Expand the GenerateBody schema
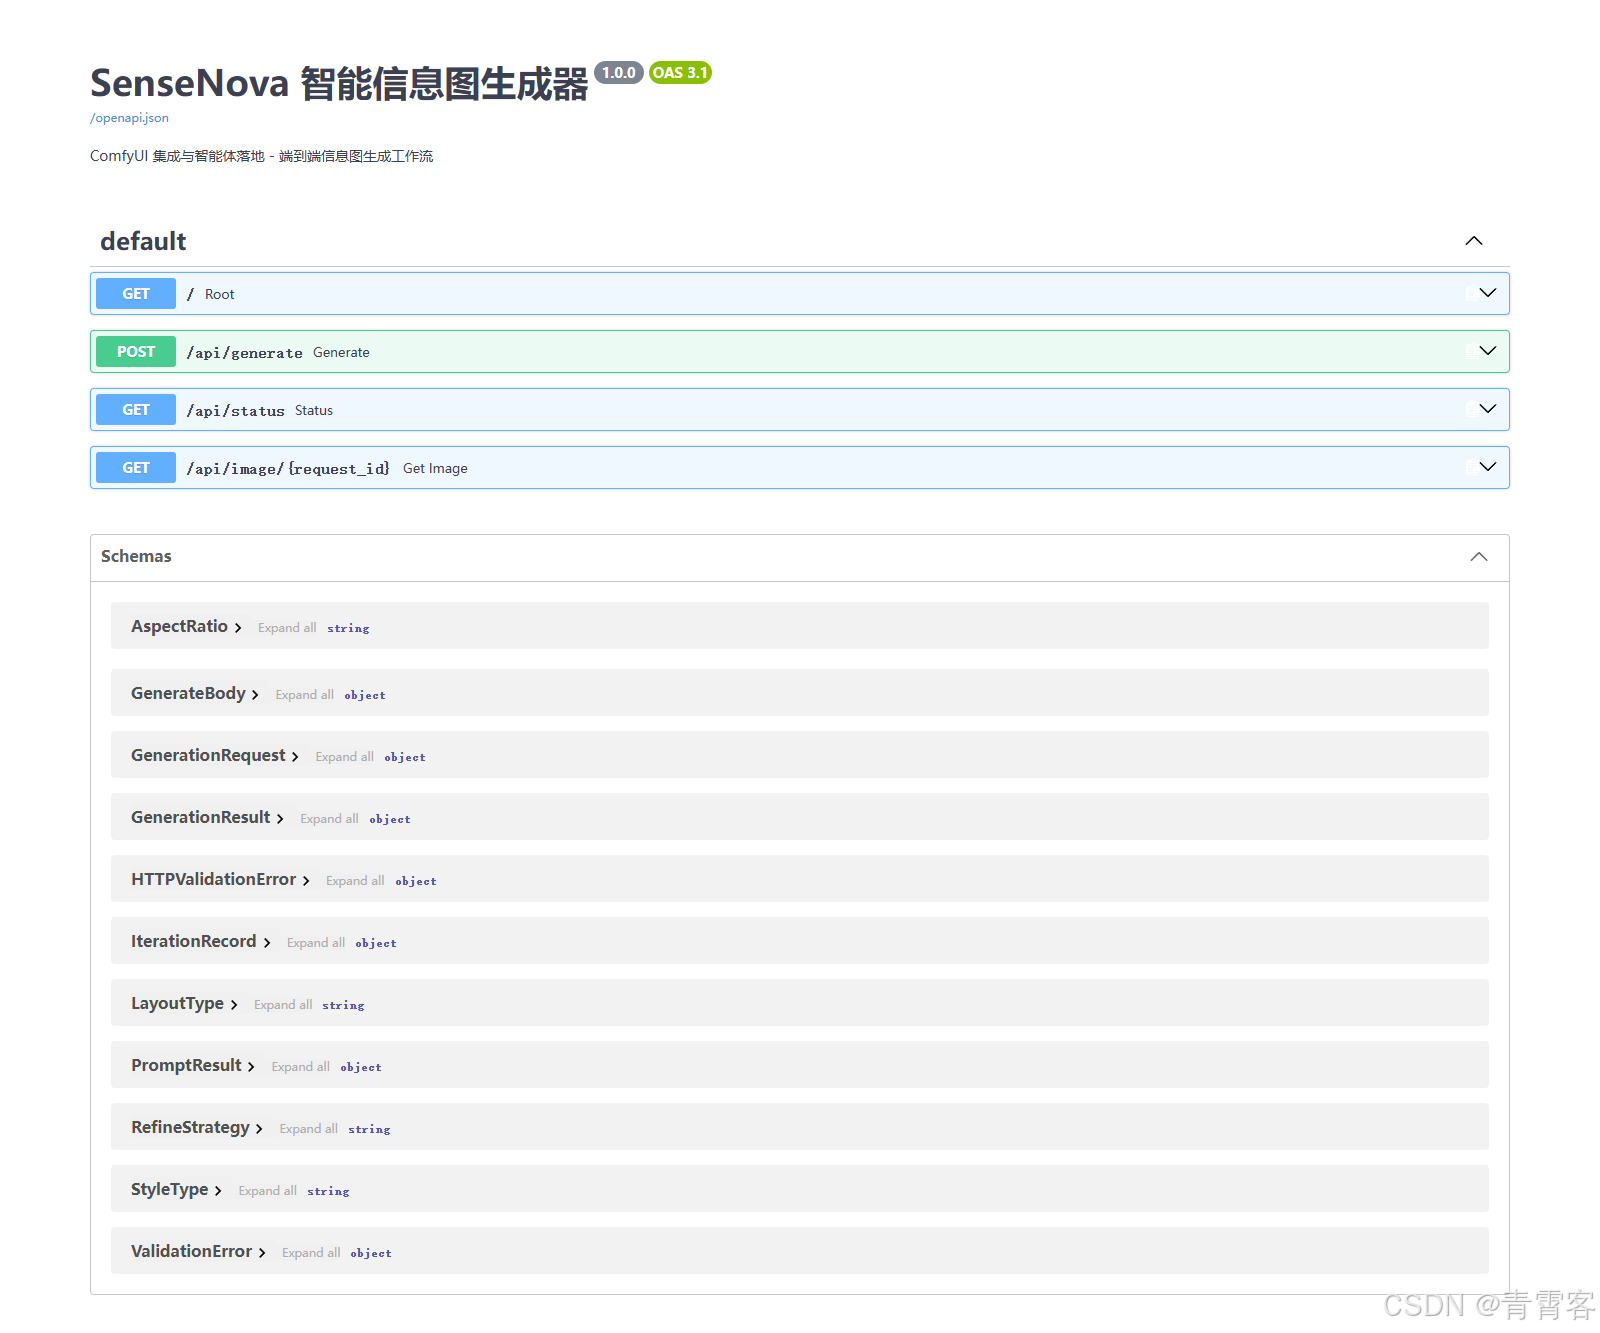The image size is (1600, 1333). coord(195,694)
